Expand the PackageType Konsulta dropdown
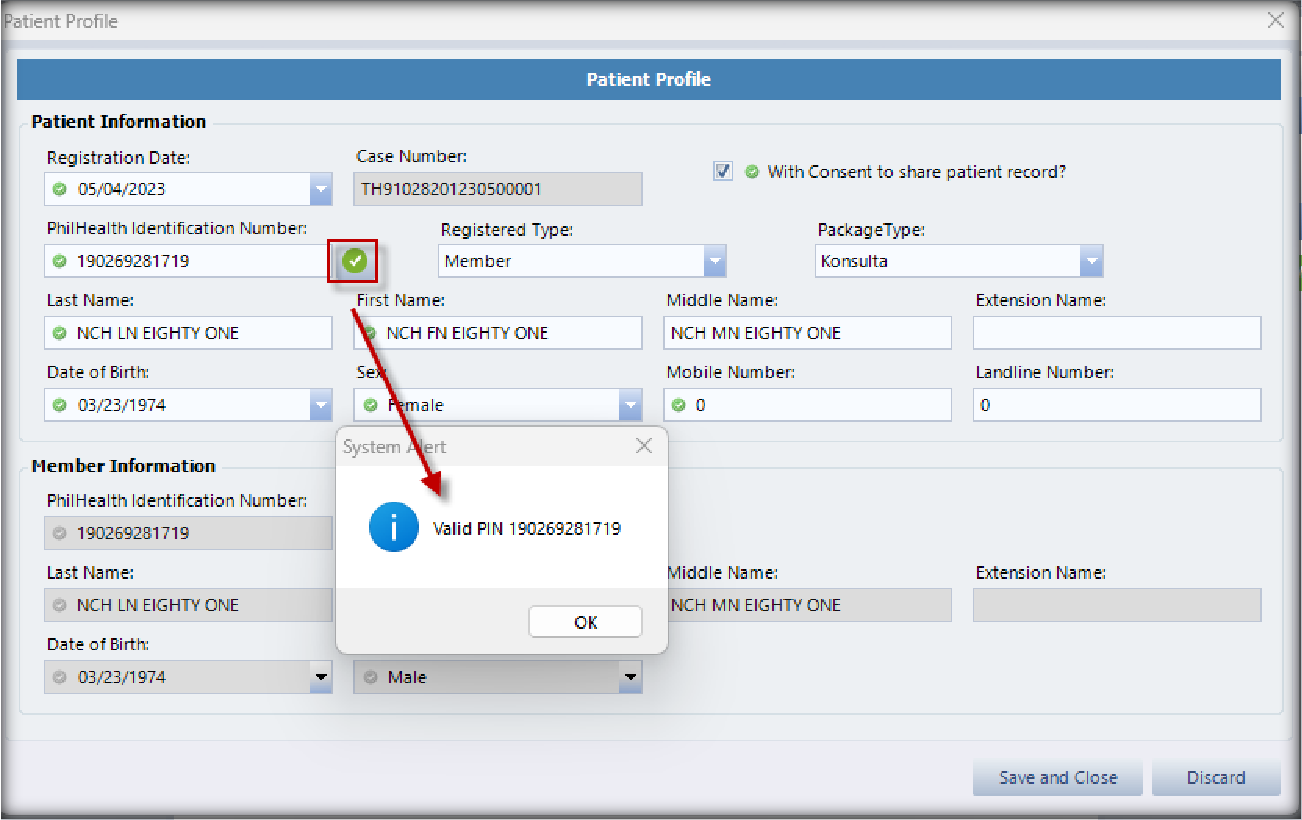This screenshot has width=1302, height=820. tap(1091, 261)
